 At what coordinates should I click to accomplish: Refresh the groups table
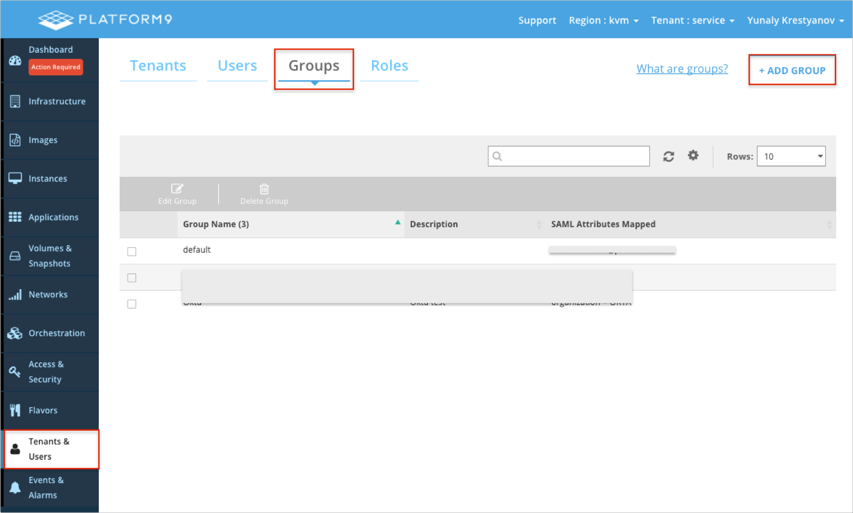point(668,156)
